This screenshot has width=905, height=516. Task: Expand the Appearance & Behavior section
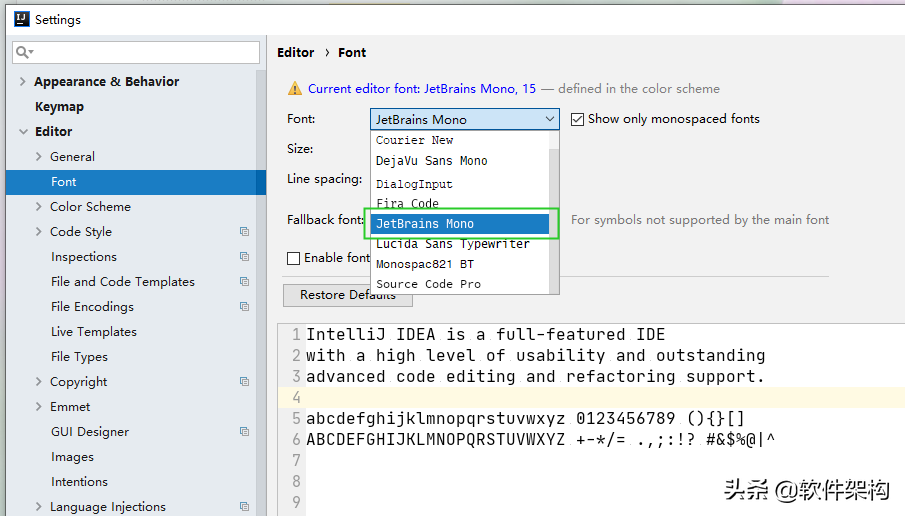click(23, 82)
